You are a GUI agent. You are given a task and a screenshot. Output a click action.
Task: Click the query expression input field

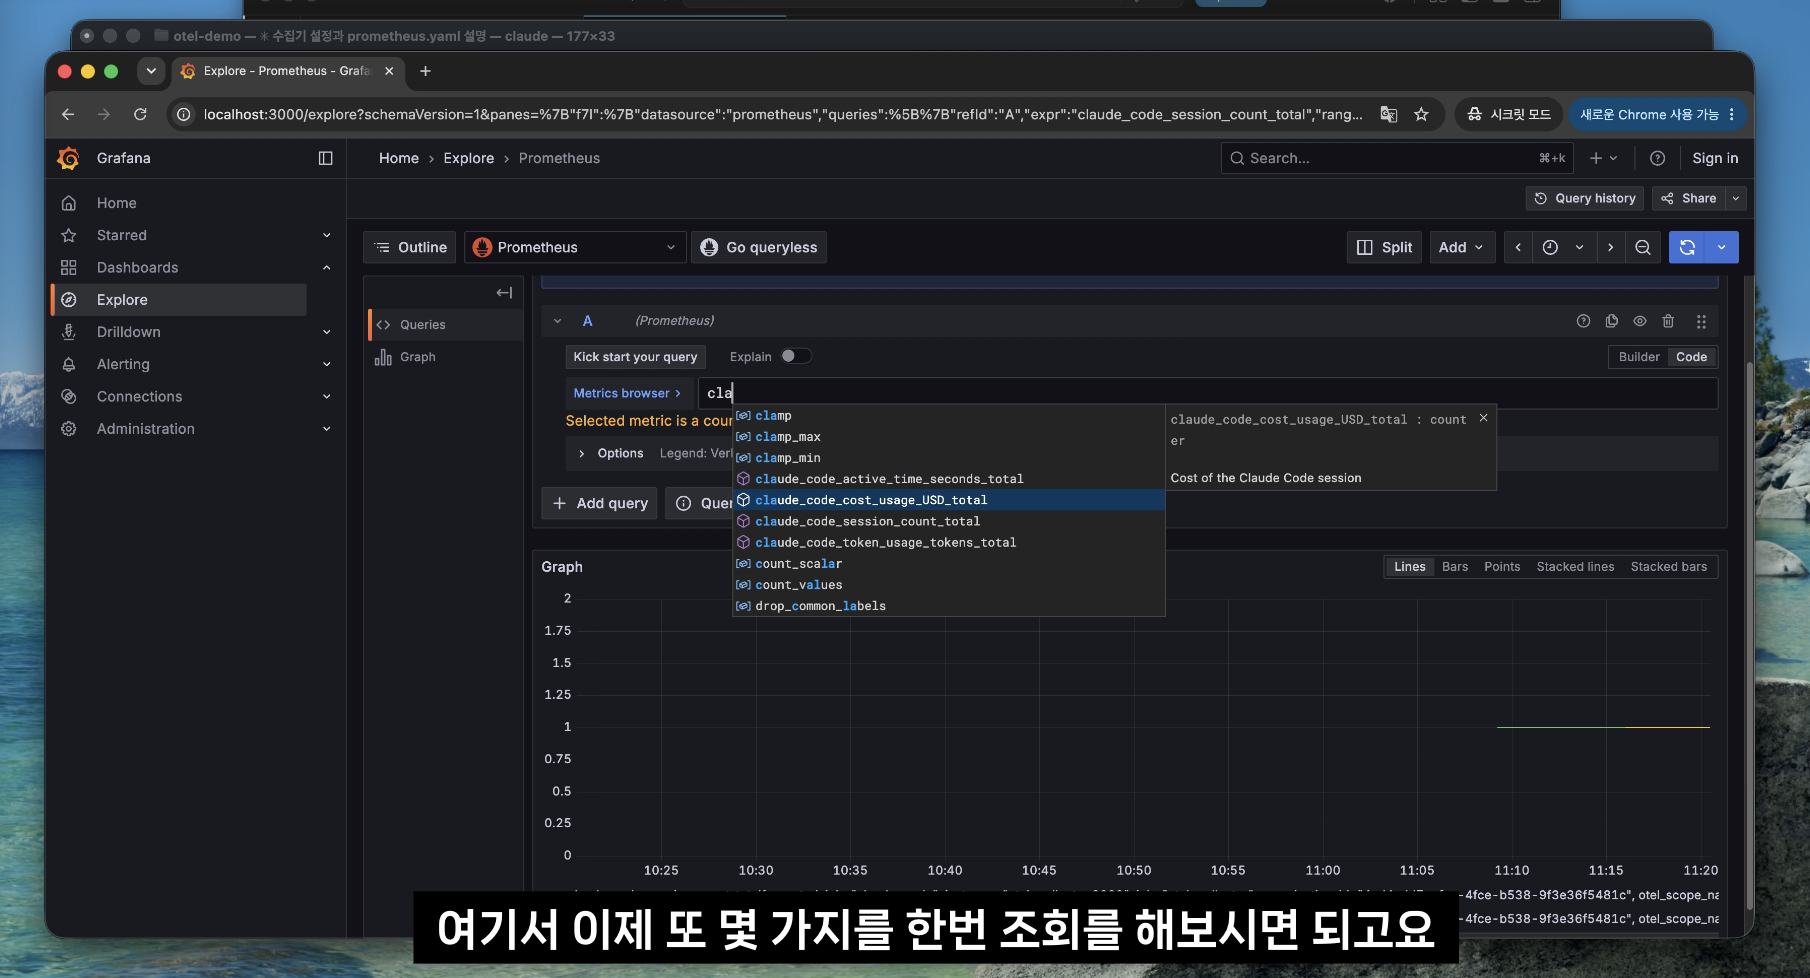coord(1208,393)
